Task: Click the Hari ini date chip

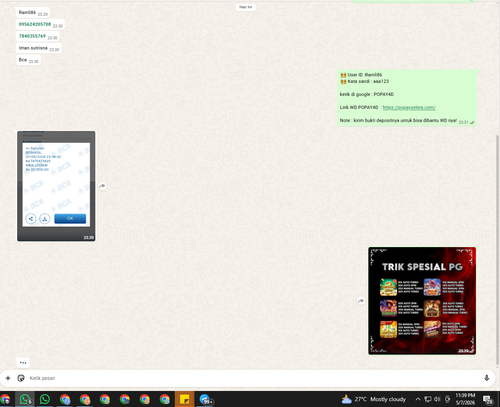Action: point(246,7)
